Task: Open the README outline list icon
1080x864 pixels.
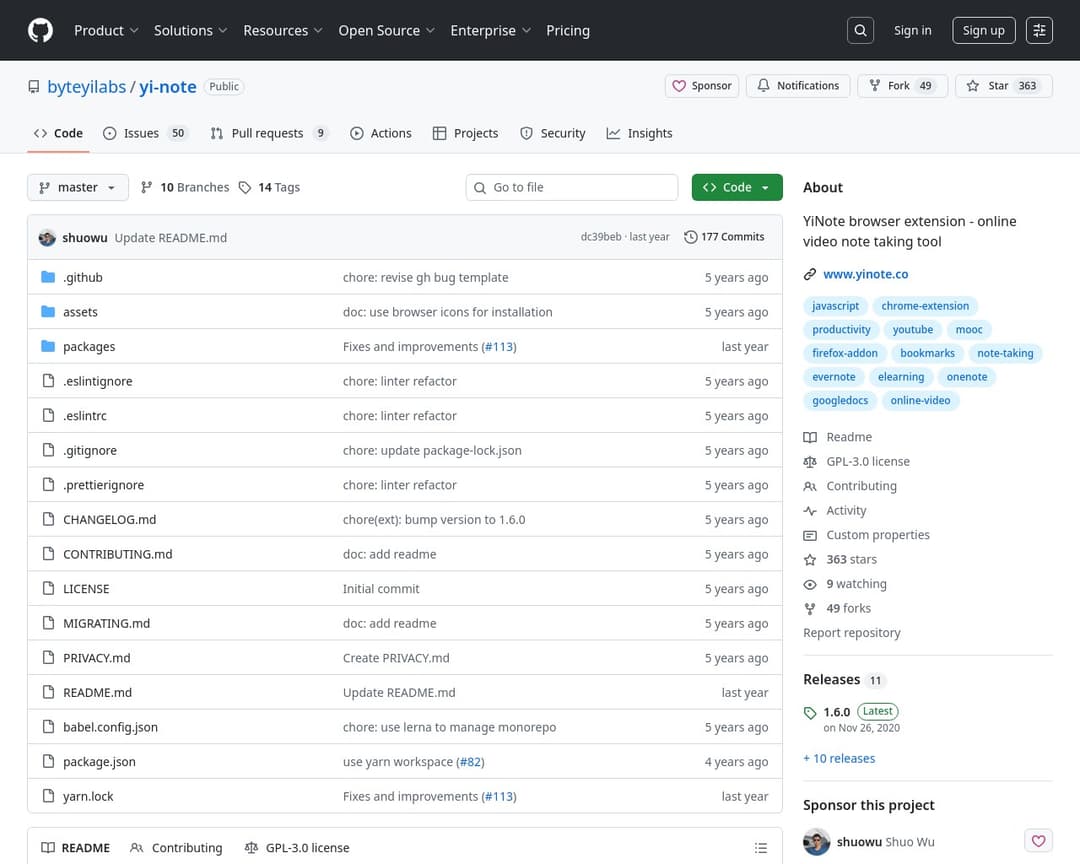Action: tap(761, 847)
